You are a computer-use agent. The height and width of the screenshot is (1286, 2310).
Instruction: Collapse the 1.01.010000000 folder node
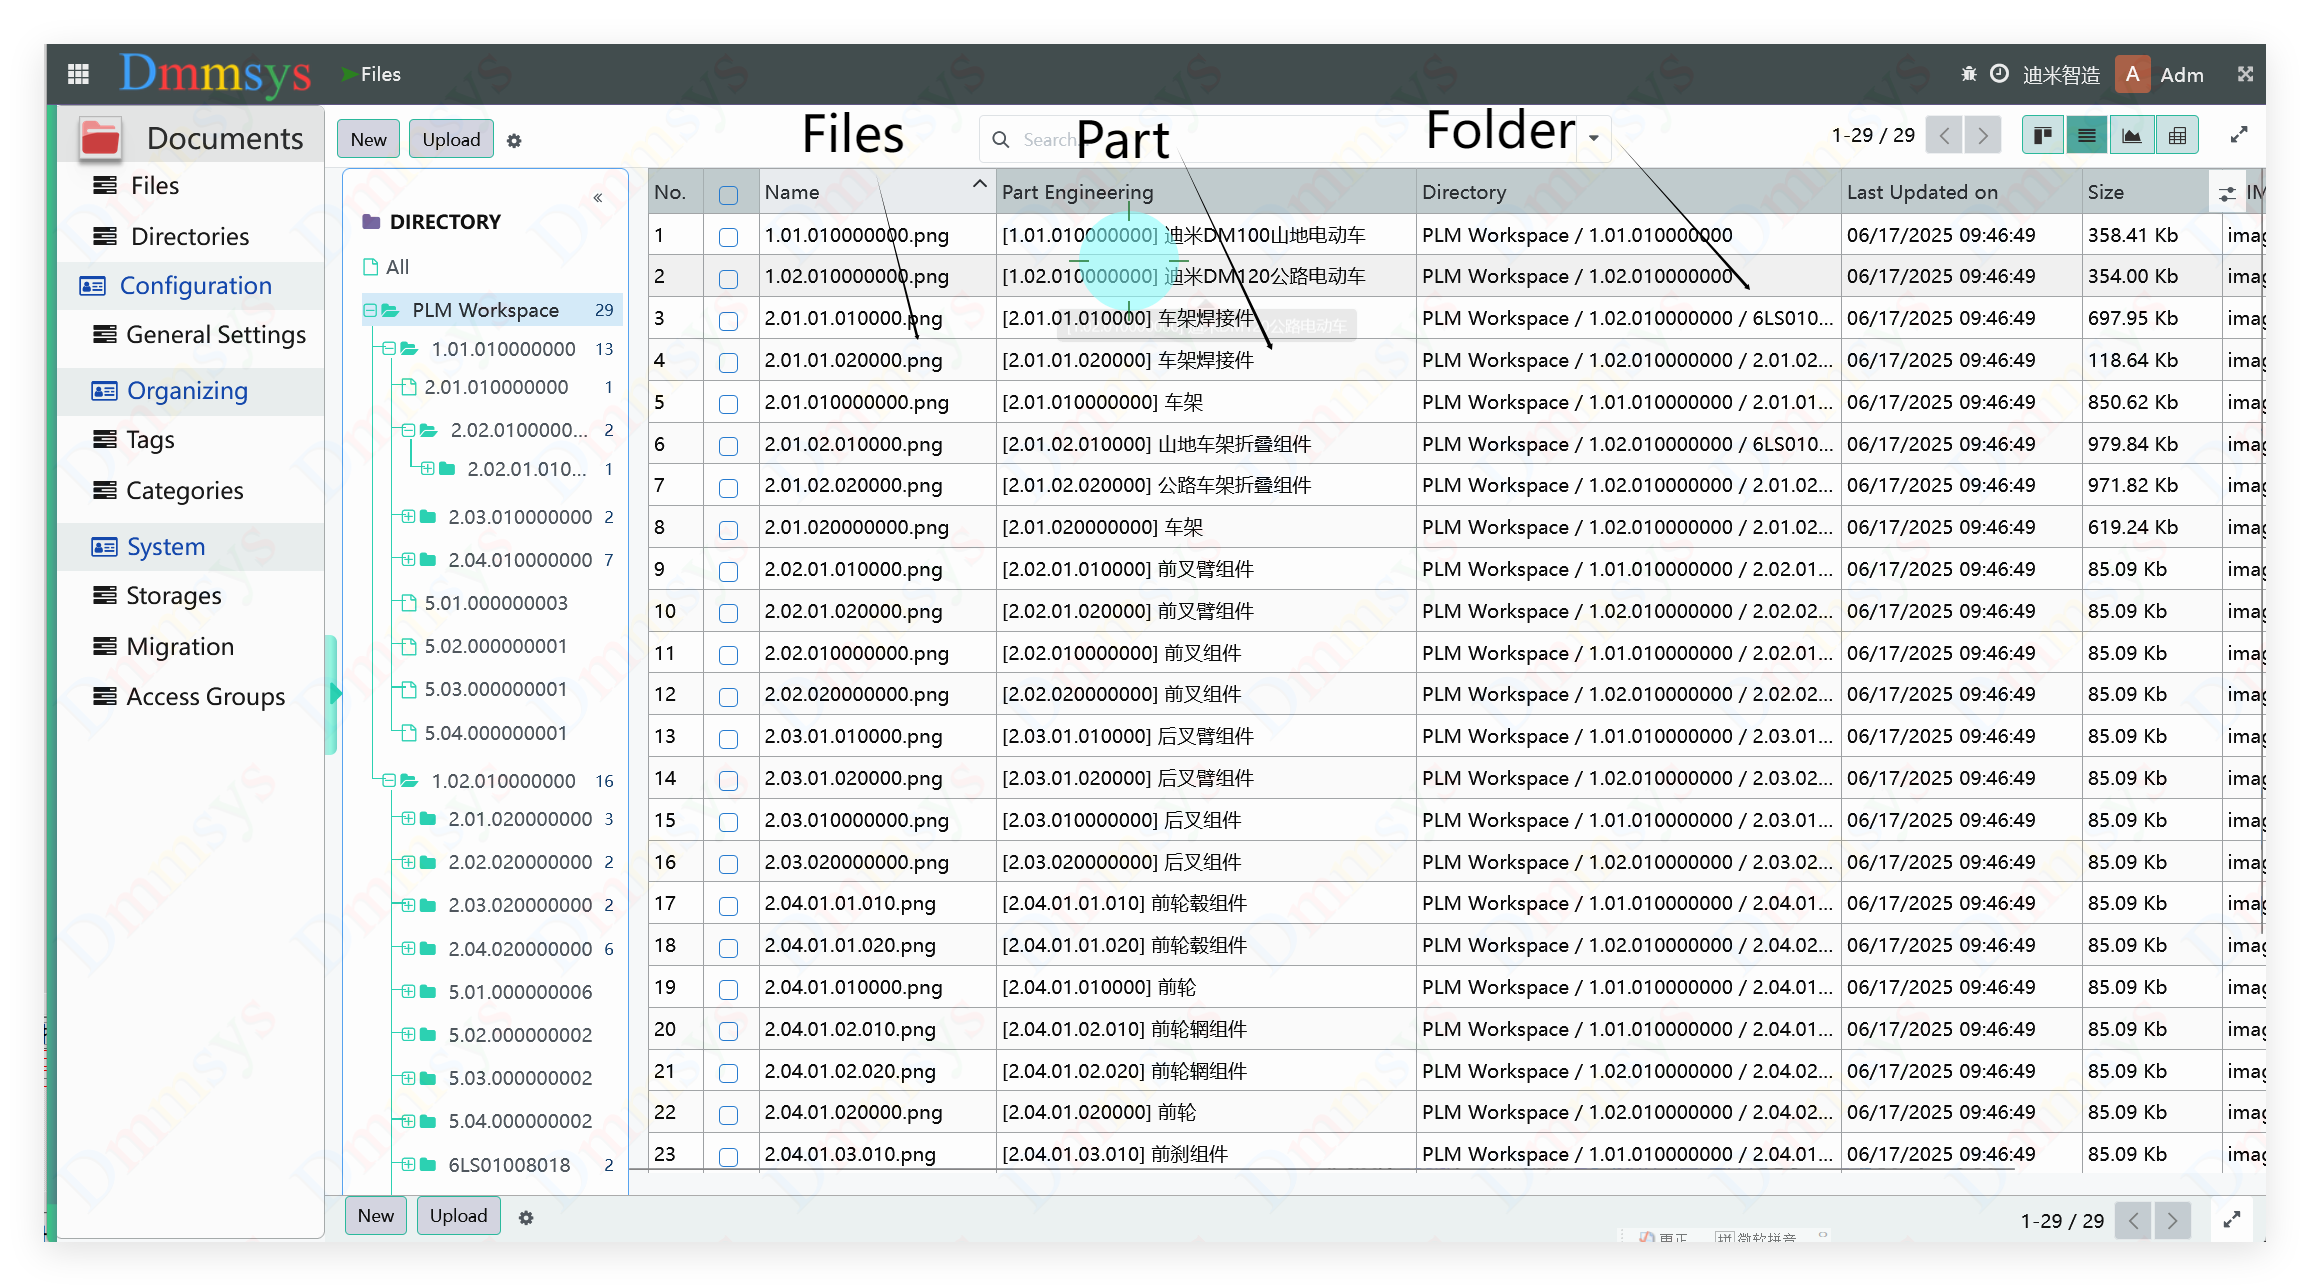pyautogui.click(x=388, y=349)
